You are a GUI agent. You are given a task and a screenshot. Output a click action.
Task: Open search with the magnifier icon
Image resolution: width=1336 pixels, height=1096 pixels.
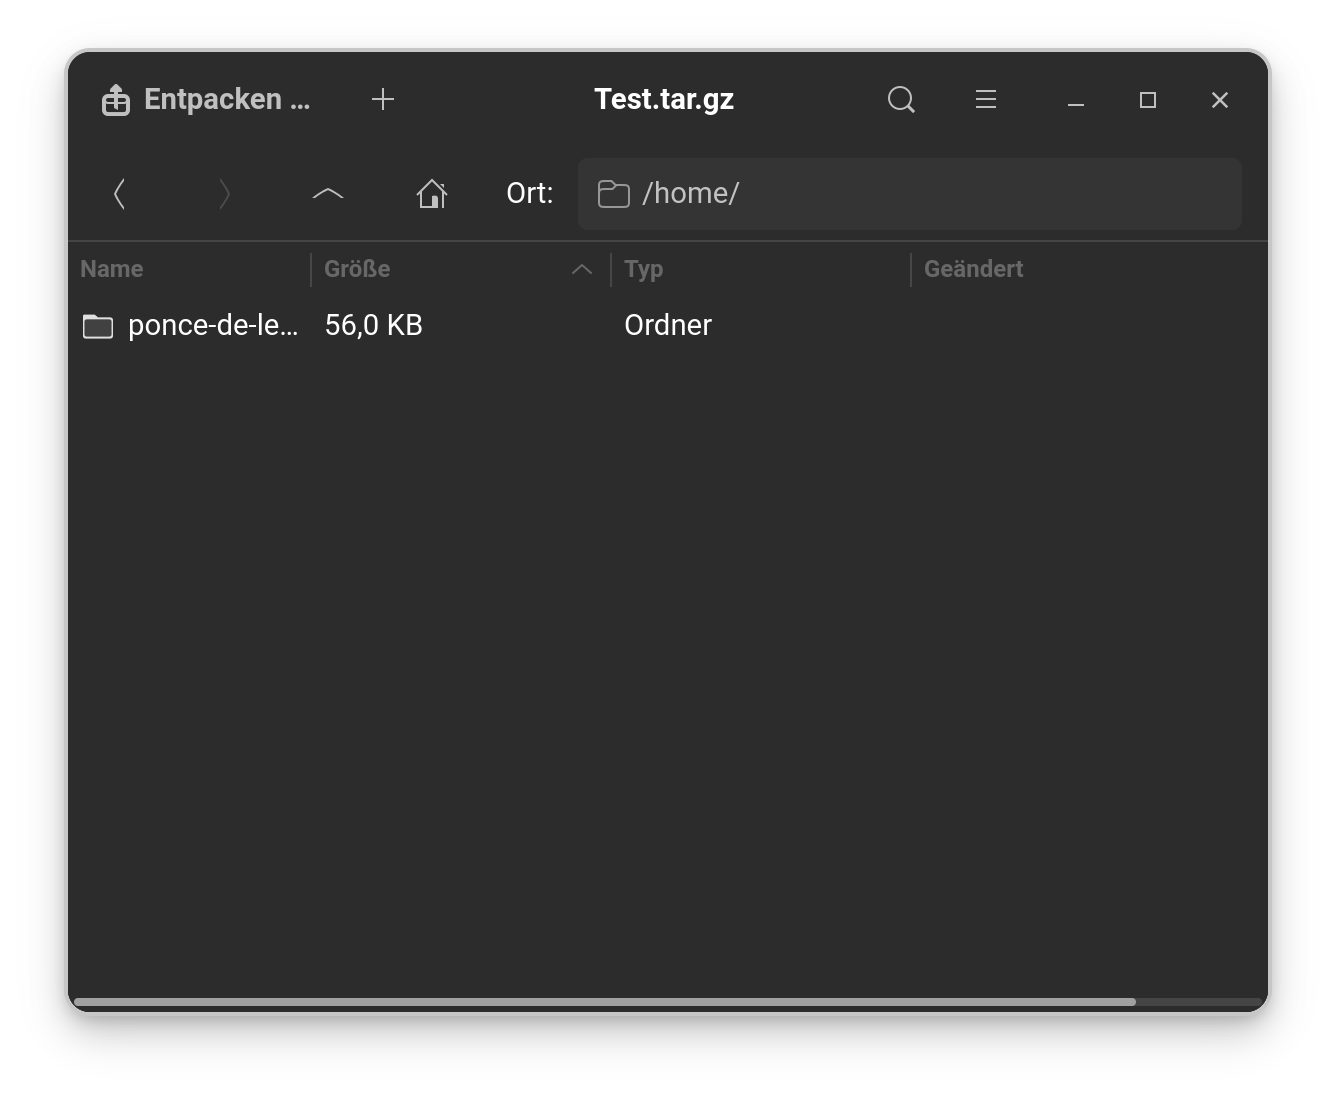pyautogui.click(x=901, y=100)
